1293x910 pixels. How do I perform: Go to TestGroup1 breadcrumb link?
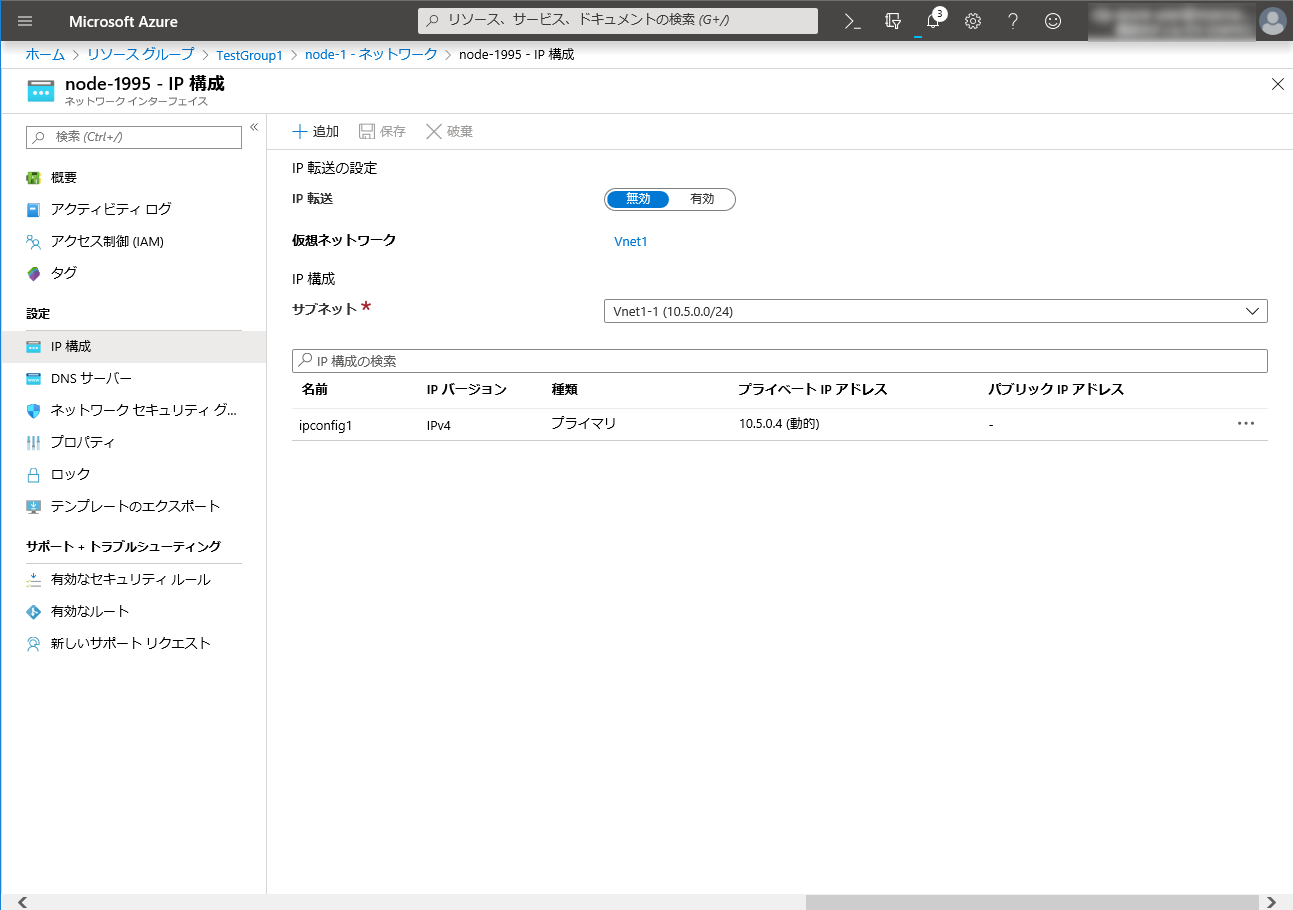coord(249,55)
